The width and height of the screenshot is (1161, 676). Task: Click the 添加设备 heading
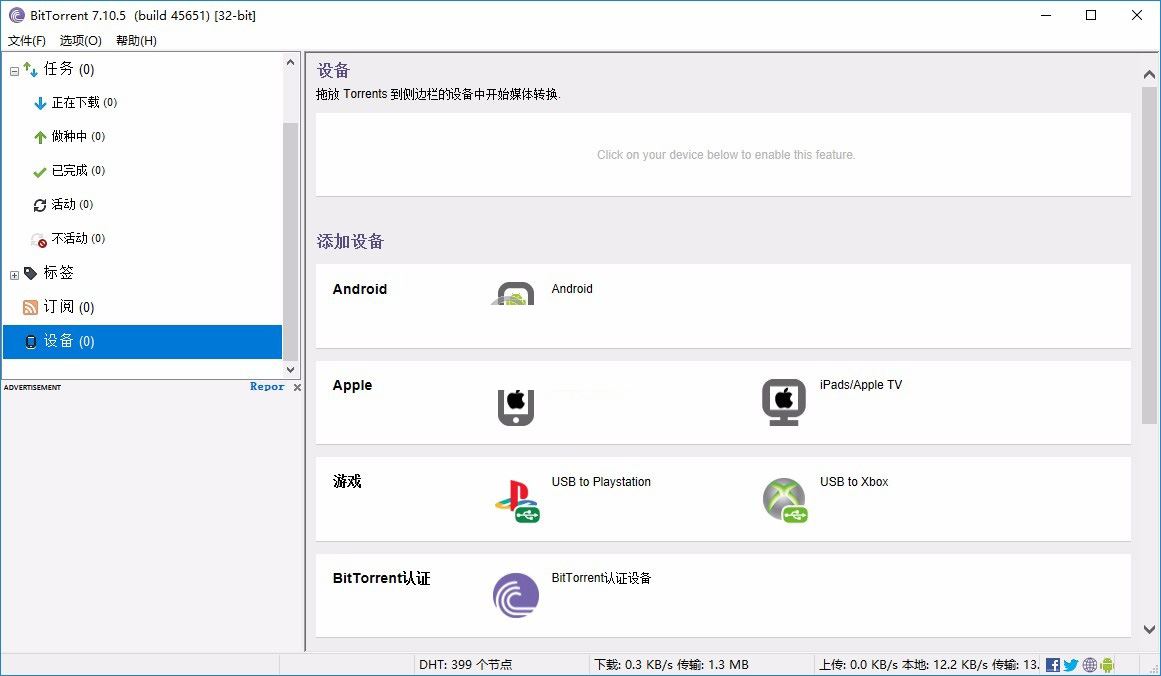(x=350, y=241)
